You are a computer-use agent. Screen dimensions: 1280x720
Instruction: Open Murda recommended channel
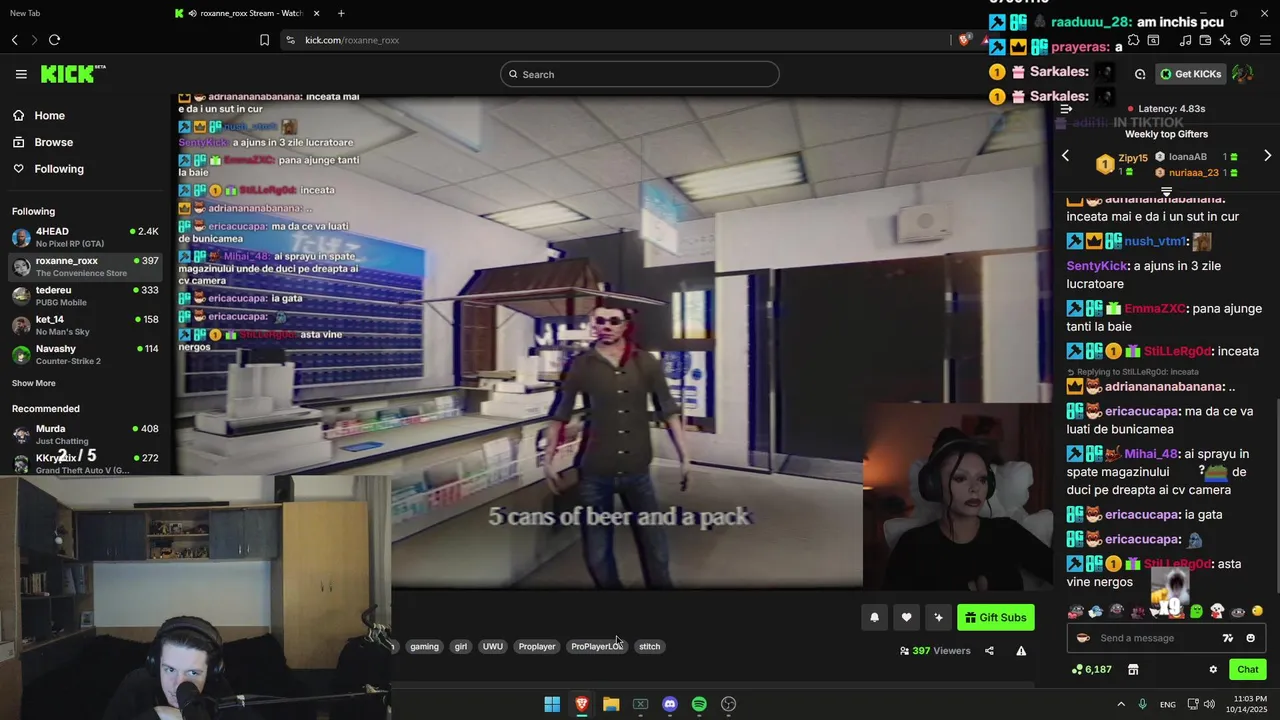[x=85, y=434]
